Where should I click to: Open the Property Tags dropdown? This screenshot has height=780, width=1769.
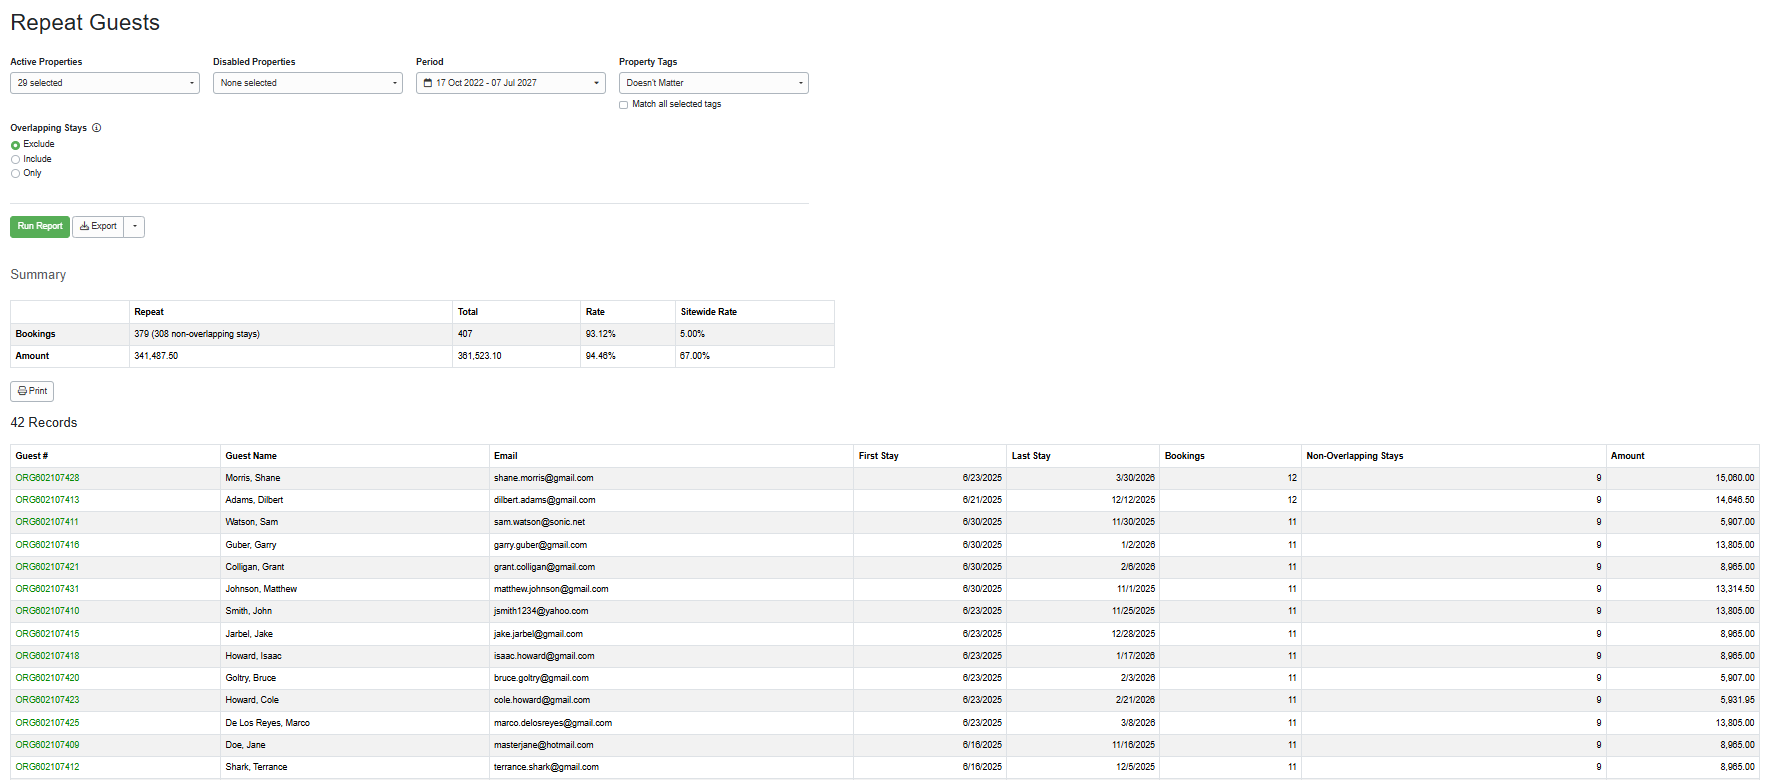pos(714,83)
